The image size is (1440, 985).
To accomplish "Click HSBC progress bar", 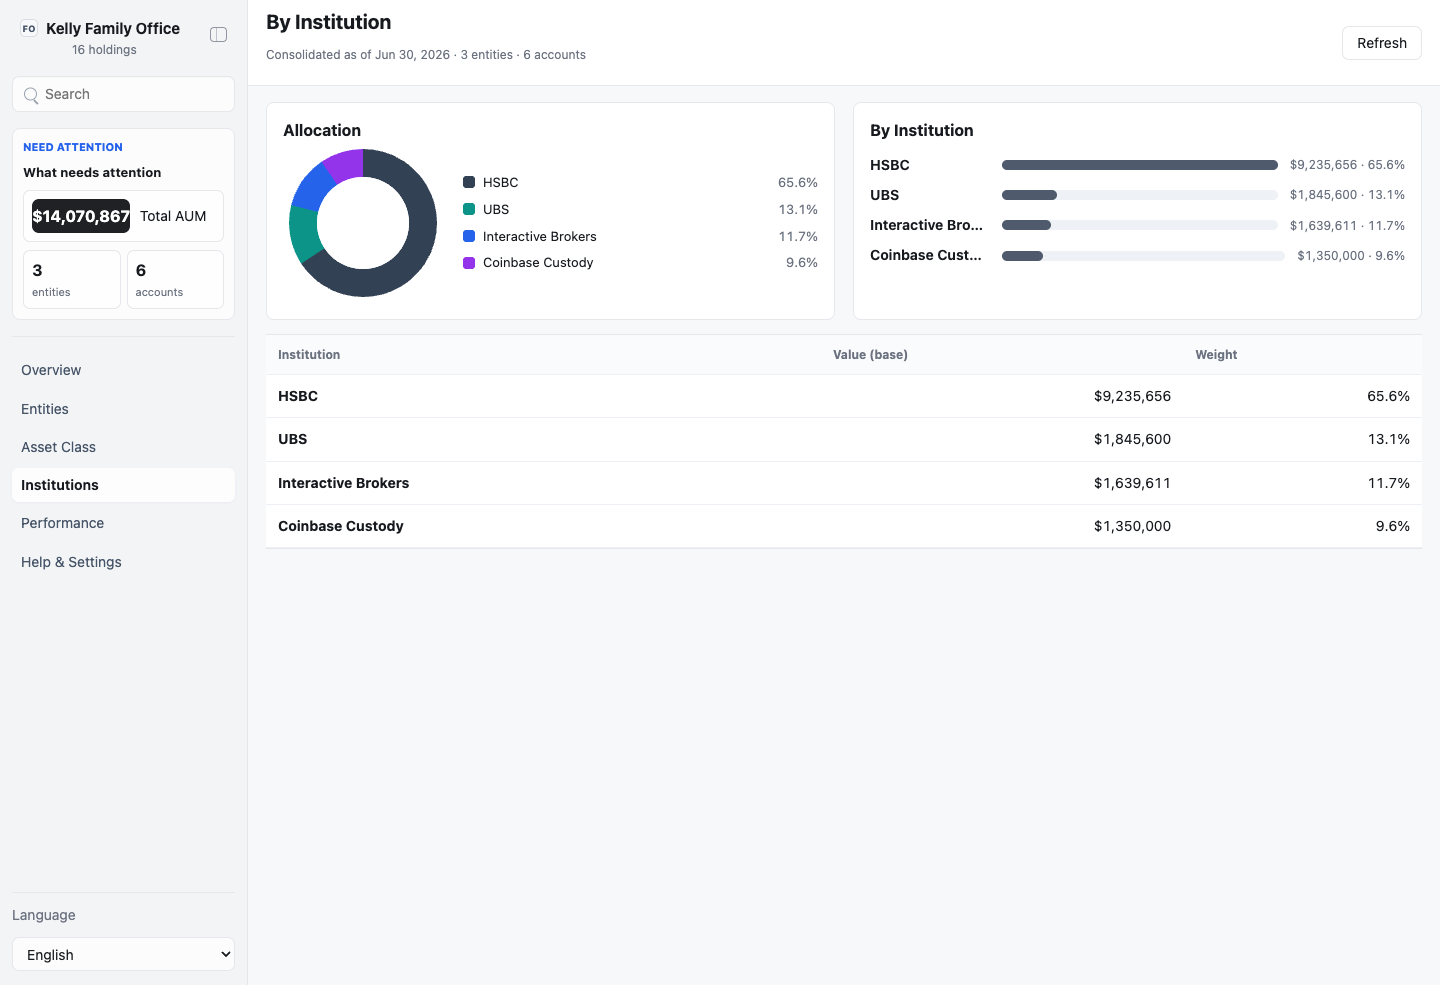I will (x=1139, y=165).
